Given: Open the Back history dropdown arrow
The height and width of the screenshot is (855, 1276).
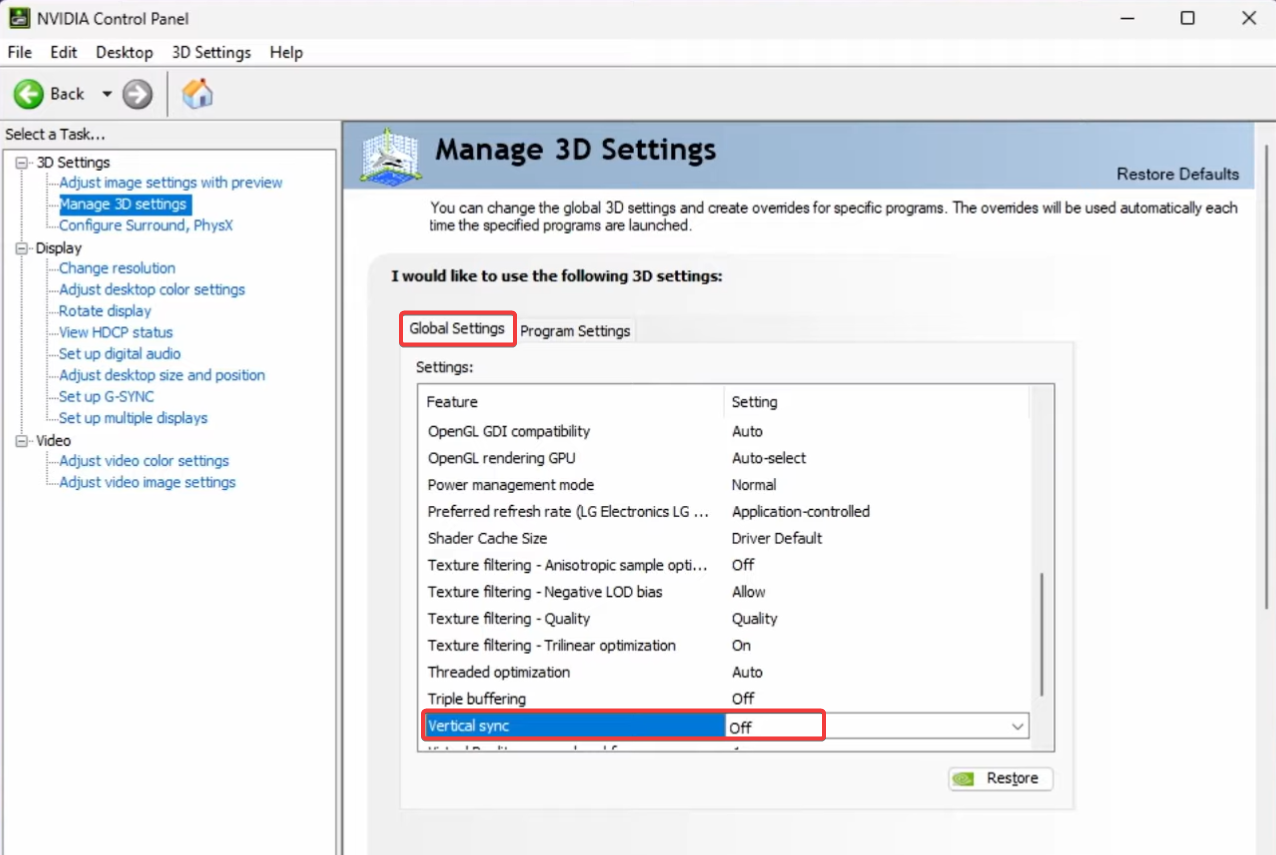Looking at the screenshot, I should point(106,94).
